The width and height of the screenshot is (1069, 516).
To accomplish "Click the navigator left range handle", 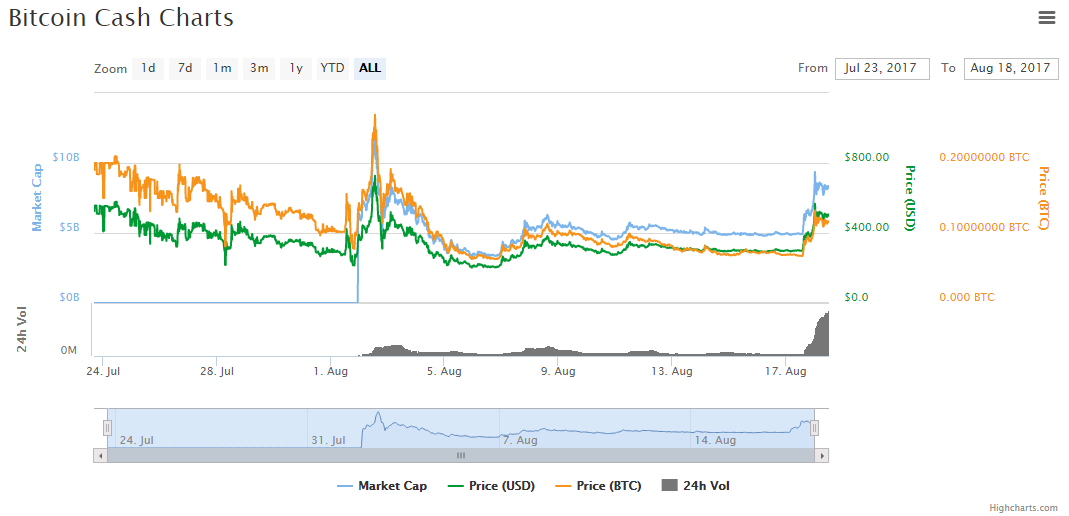I will coord(107,428).
